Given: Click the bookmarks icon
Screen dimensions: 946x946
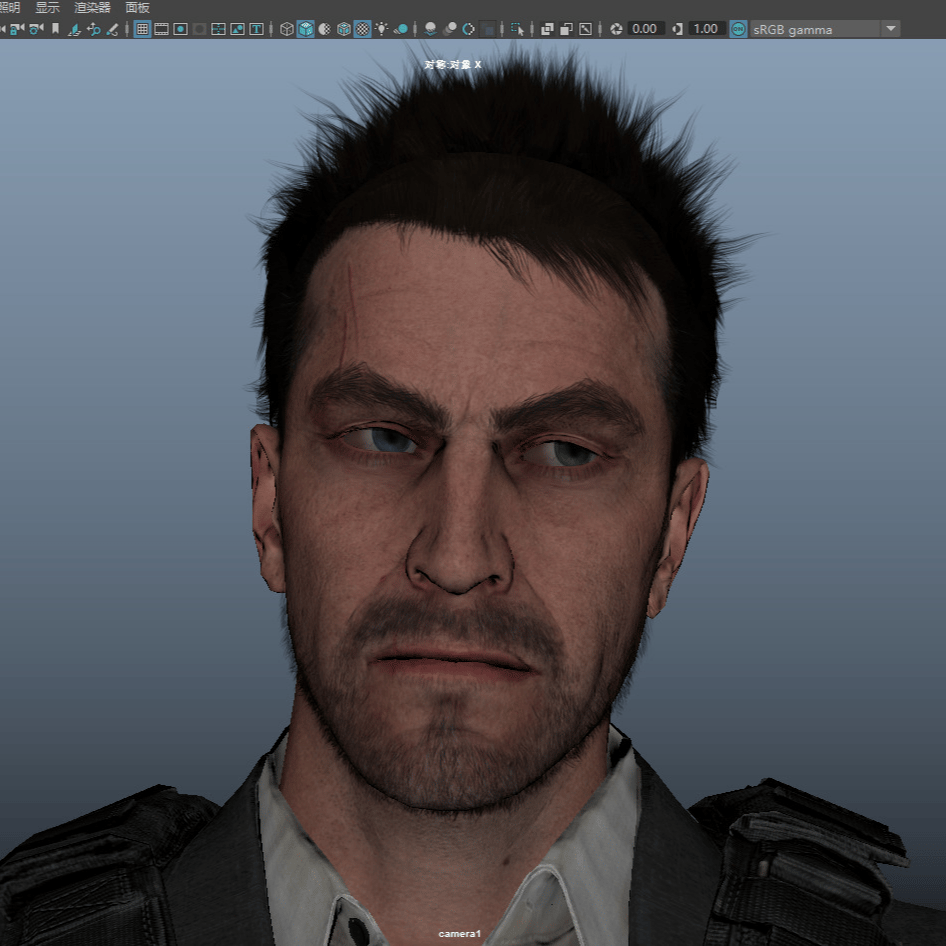Looking at the screenshot, I should pyautogui.click(x=56, y=29).
